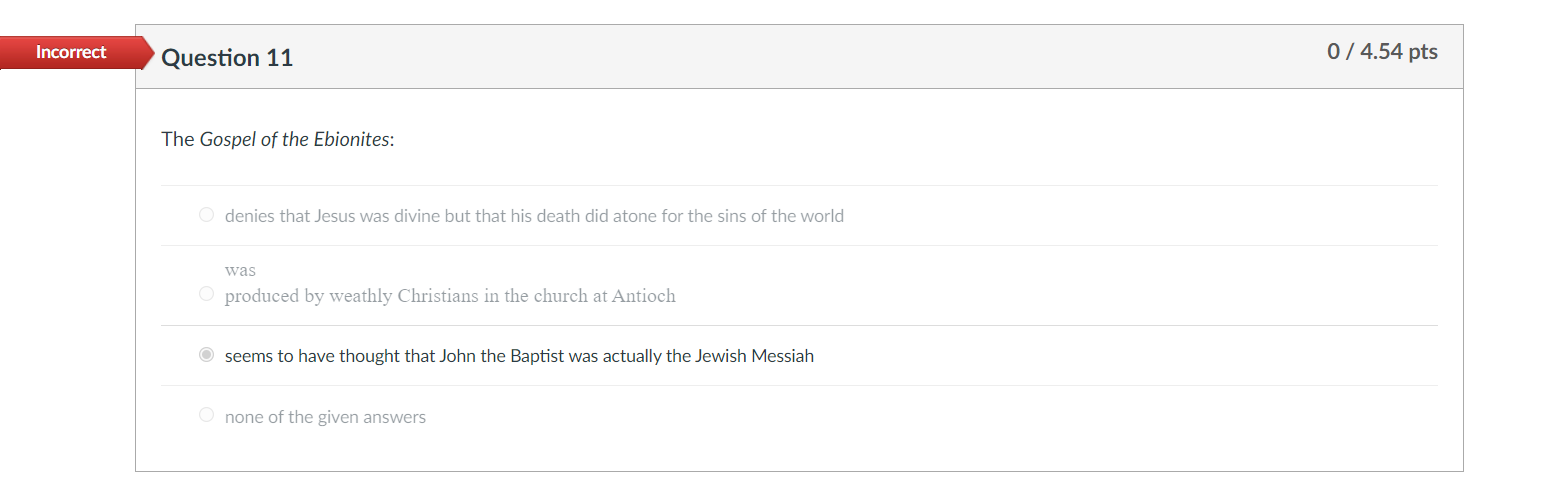Image resolution: width=1553 pixels, height=497 pixels.
Task: Click the empty grey question header bar
Action: click(800, 57)
